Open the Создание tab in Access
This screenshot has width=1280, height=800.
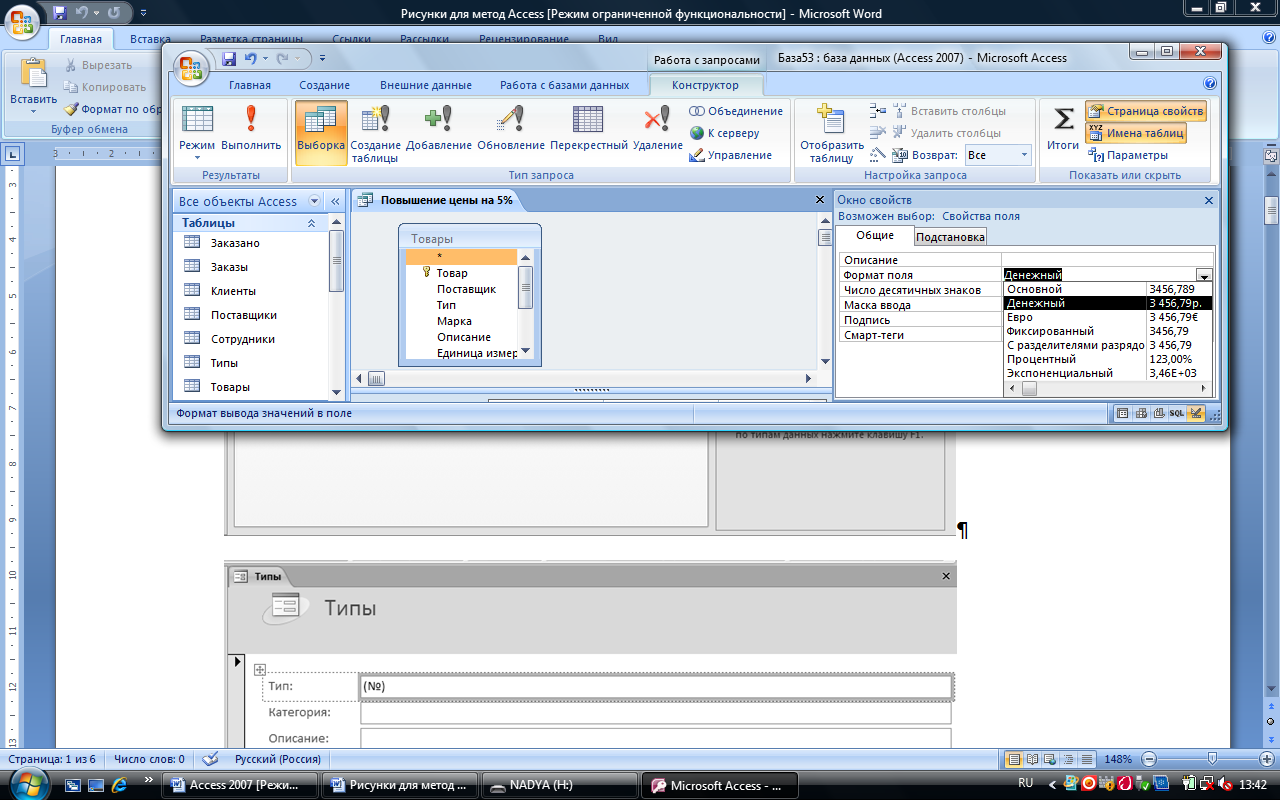(x=324, y=85)
